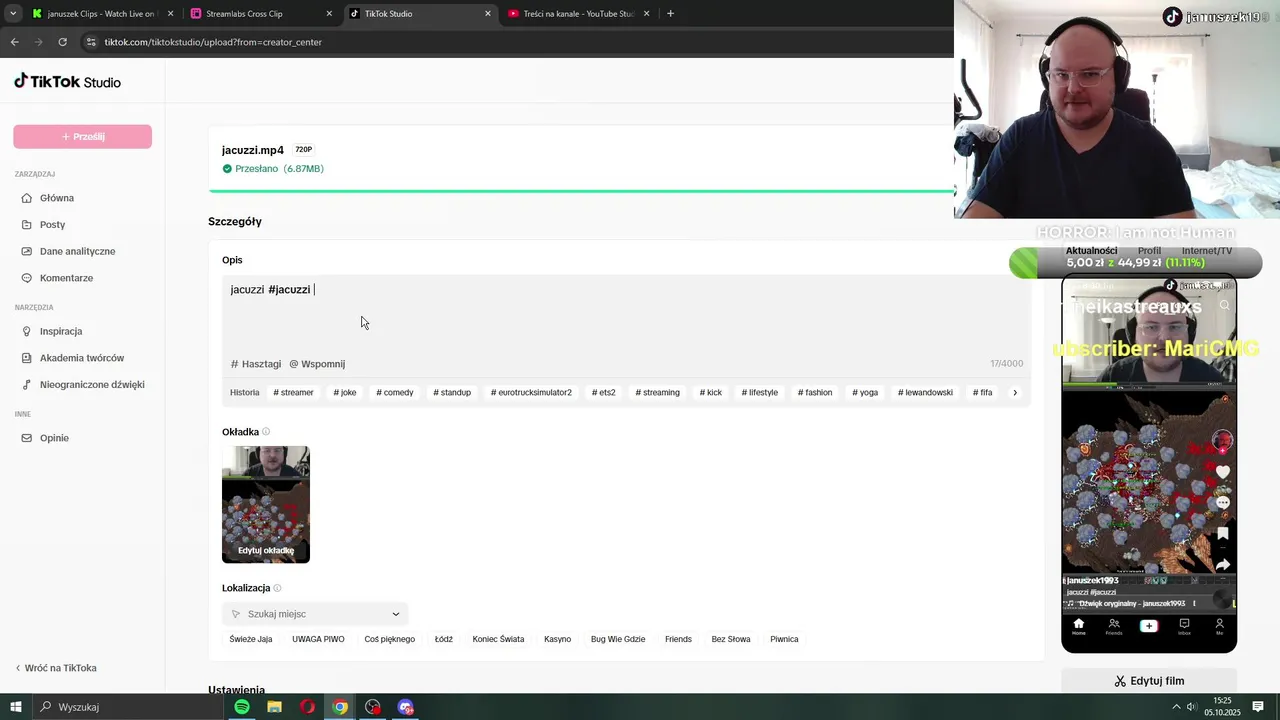Open notification center on taskbar

tap(1258, 707)
